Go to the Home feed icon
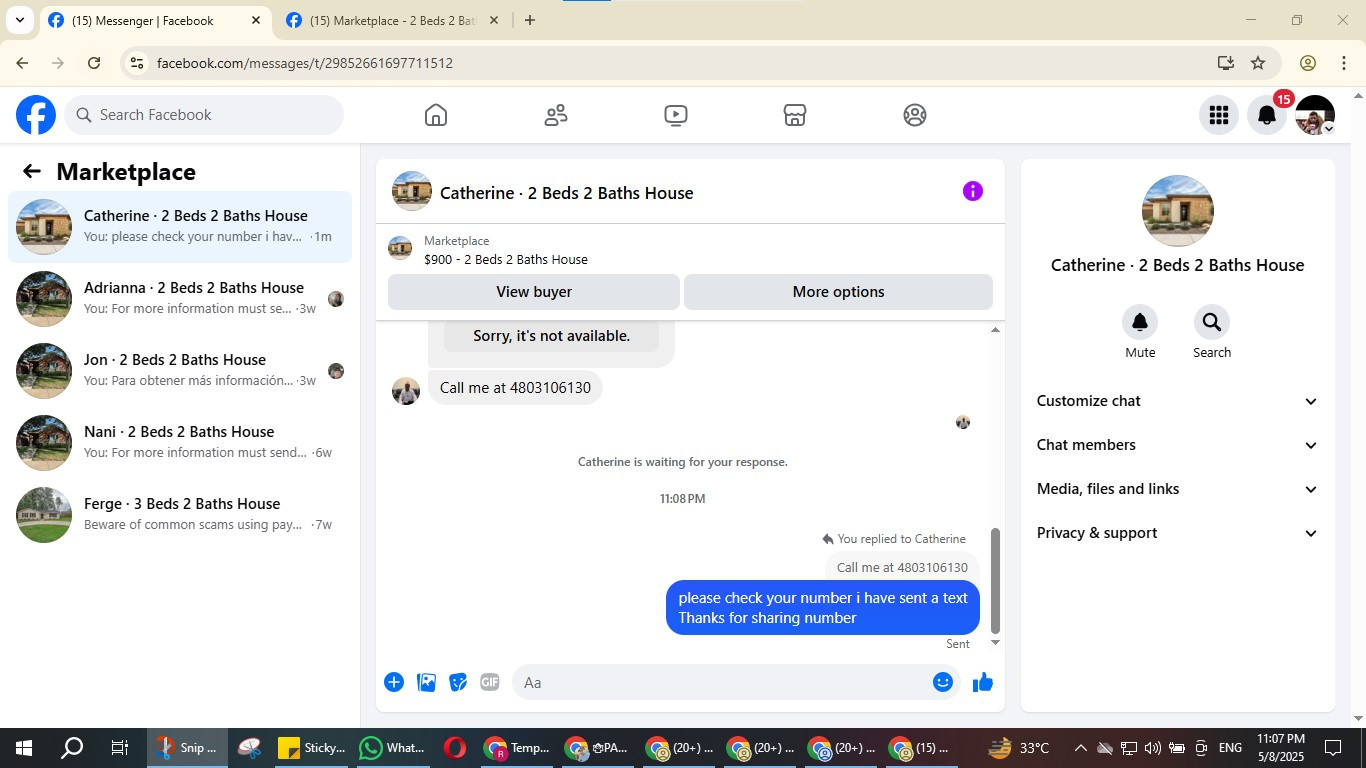The height and width of the screenshot is (768, 1366). tap(436, 115)
